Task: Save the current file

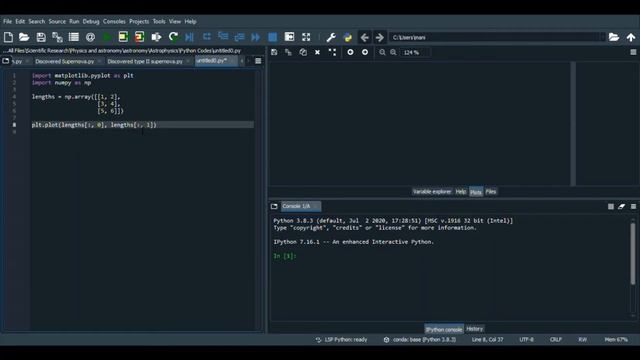Action: [41, 37]
